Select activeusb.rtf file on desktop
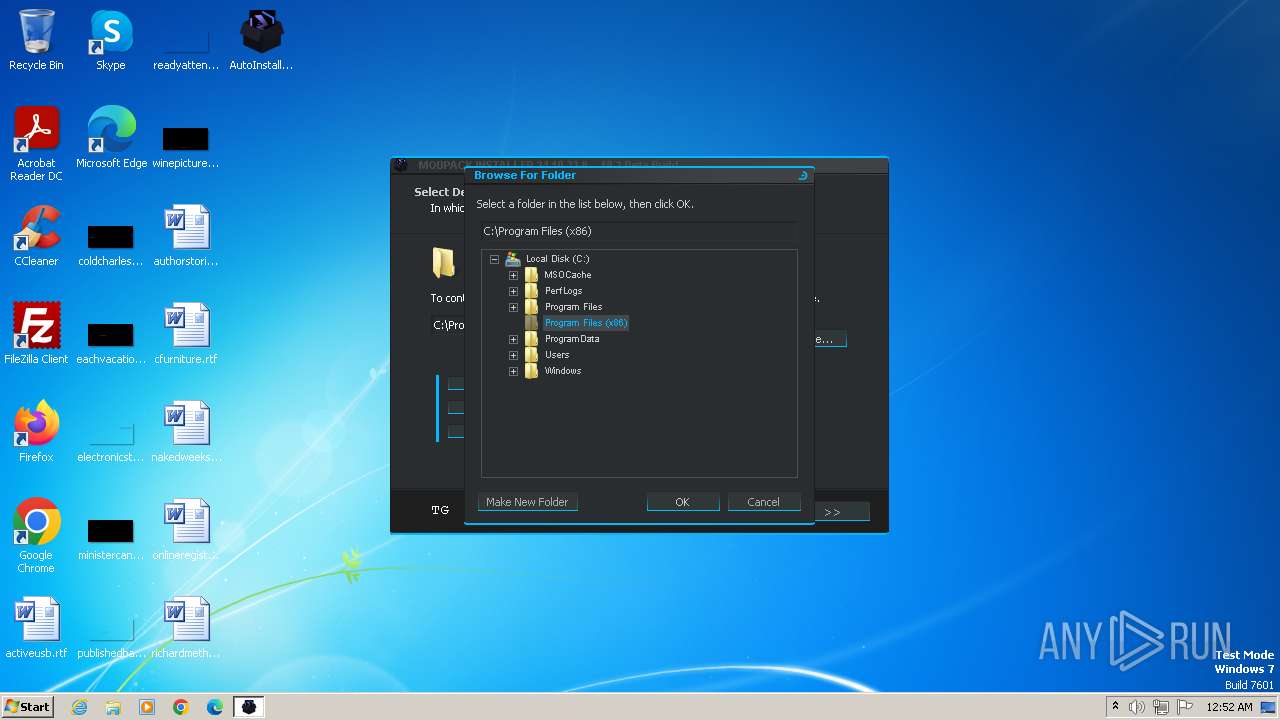Viewport: 1280px width, 720px height. coord(36,627)
